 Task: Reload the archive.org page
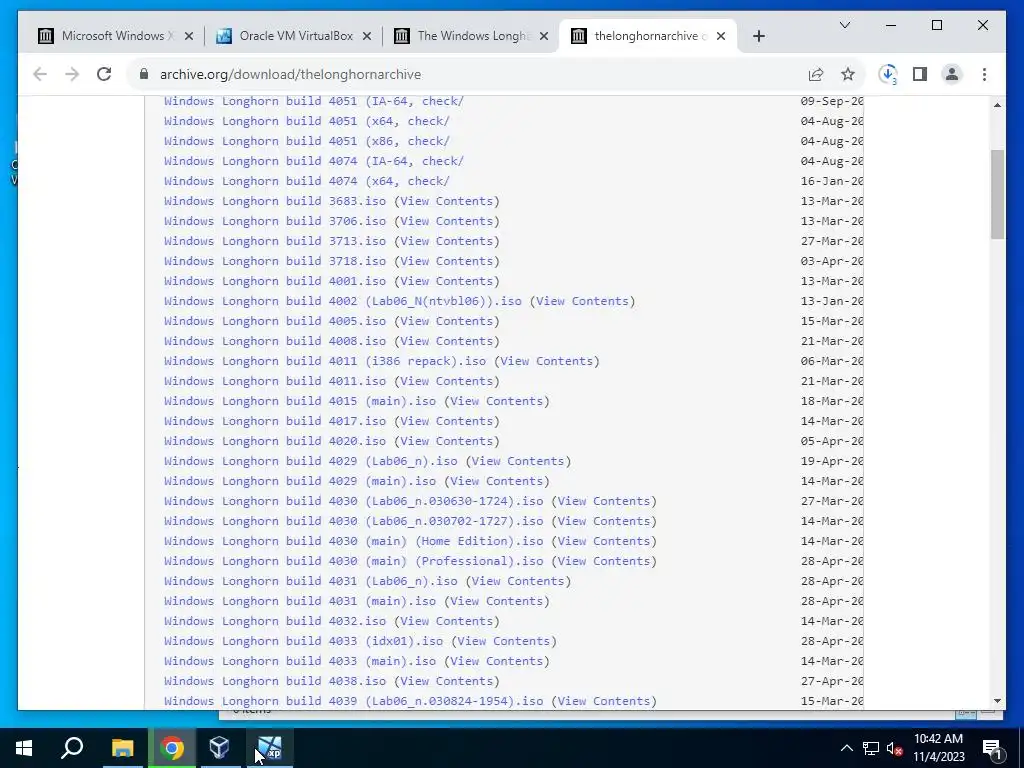point(104,74)
